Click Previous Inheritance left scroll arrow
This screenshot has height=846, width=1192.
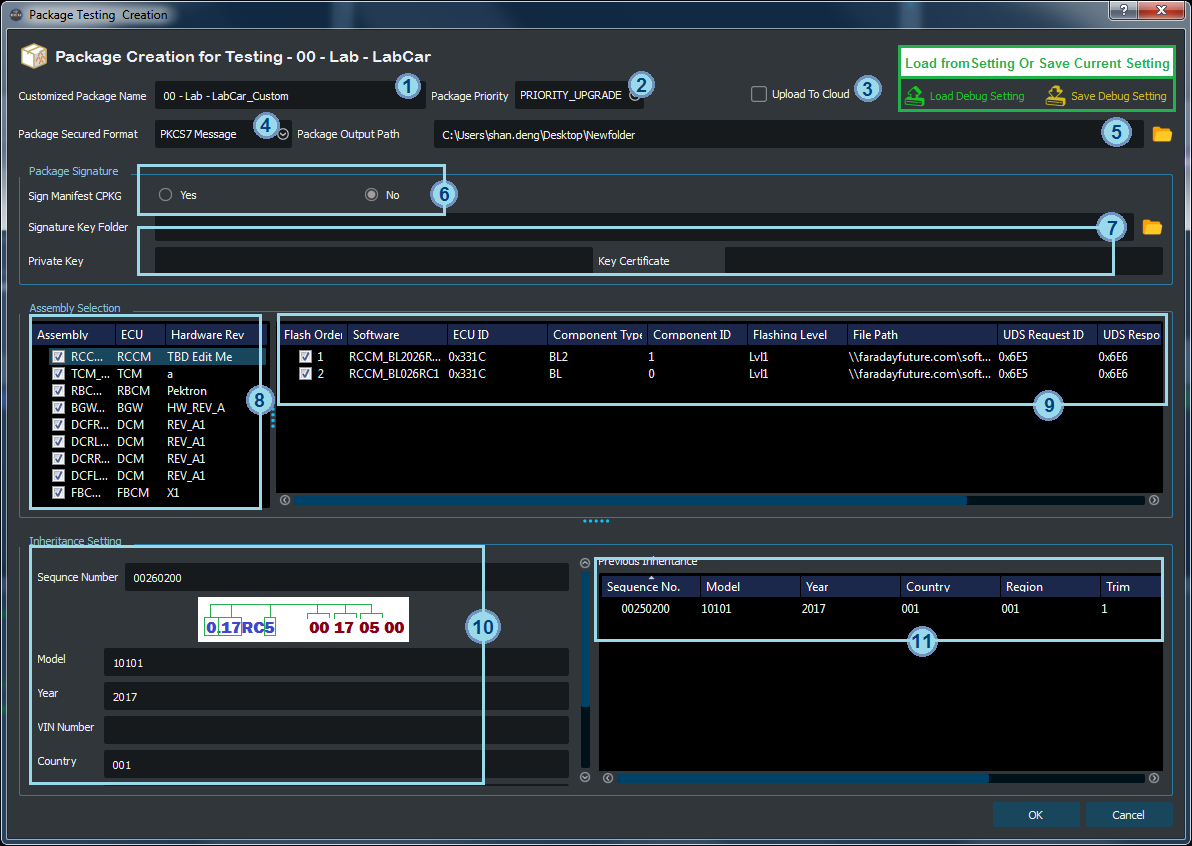pyautogui.click(x=608, y=778)
